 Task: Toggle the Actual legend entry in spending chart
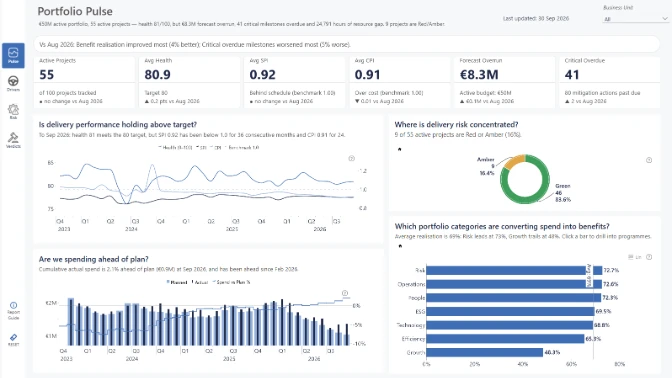click(200, 282)
